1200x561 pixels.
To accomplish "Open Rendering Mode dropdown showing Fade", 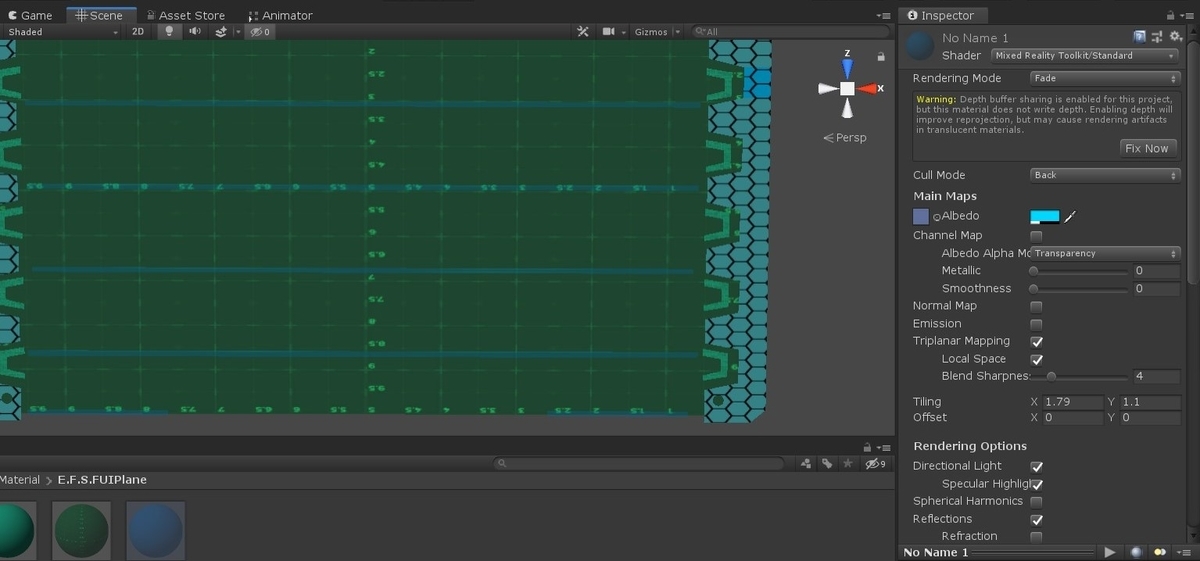I will tap(1105, 78).
